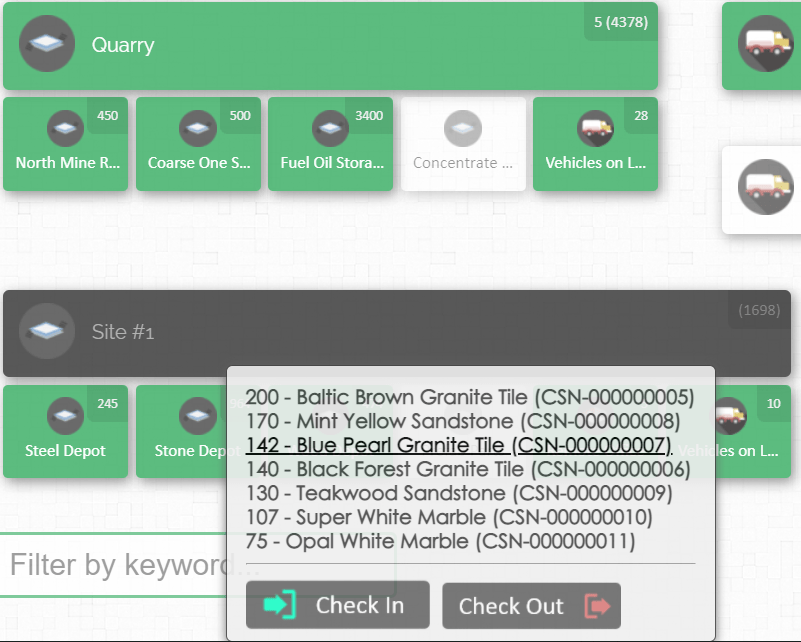
Task: Click the Site #1 header icon
Action: pyautogui.click(x=47, y=331)
